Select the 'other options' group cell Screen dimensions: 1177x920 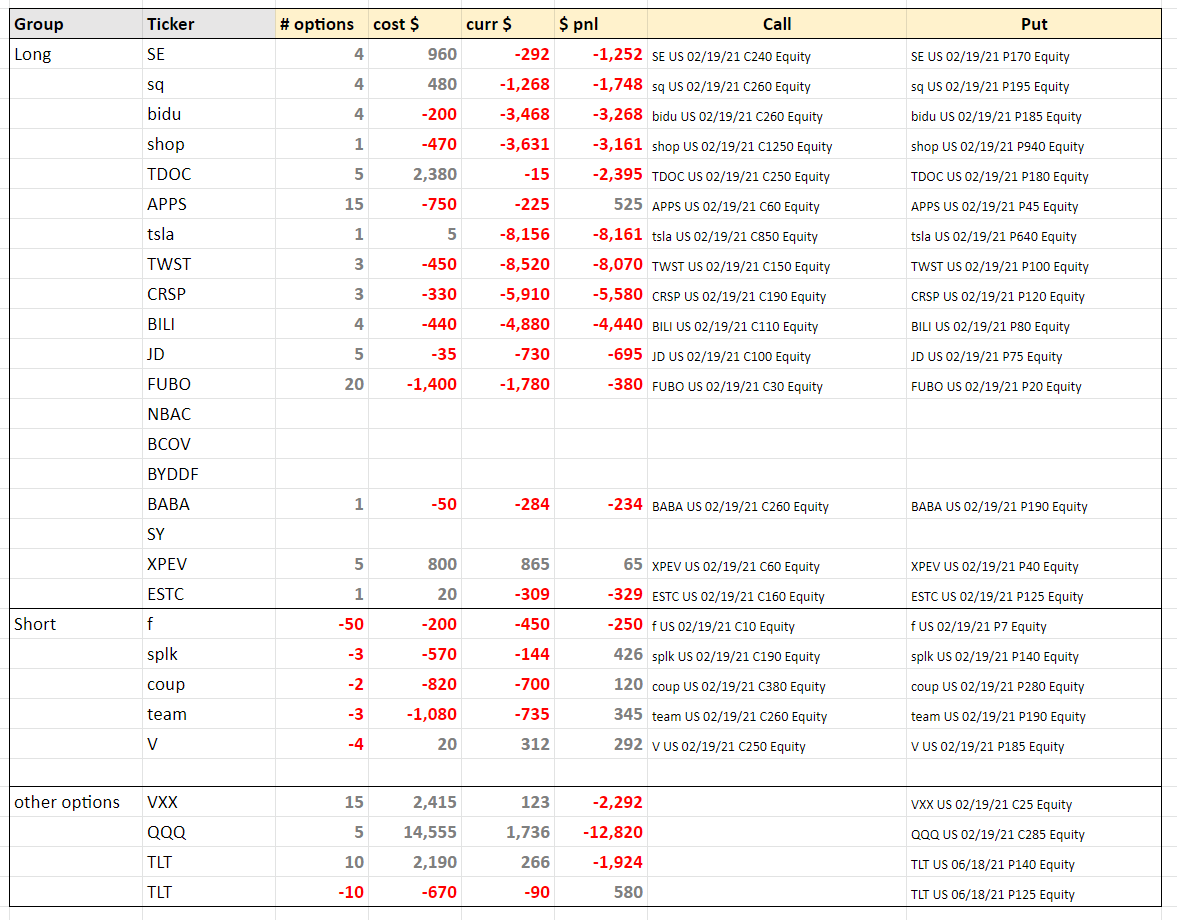[x=76, y=802]
